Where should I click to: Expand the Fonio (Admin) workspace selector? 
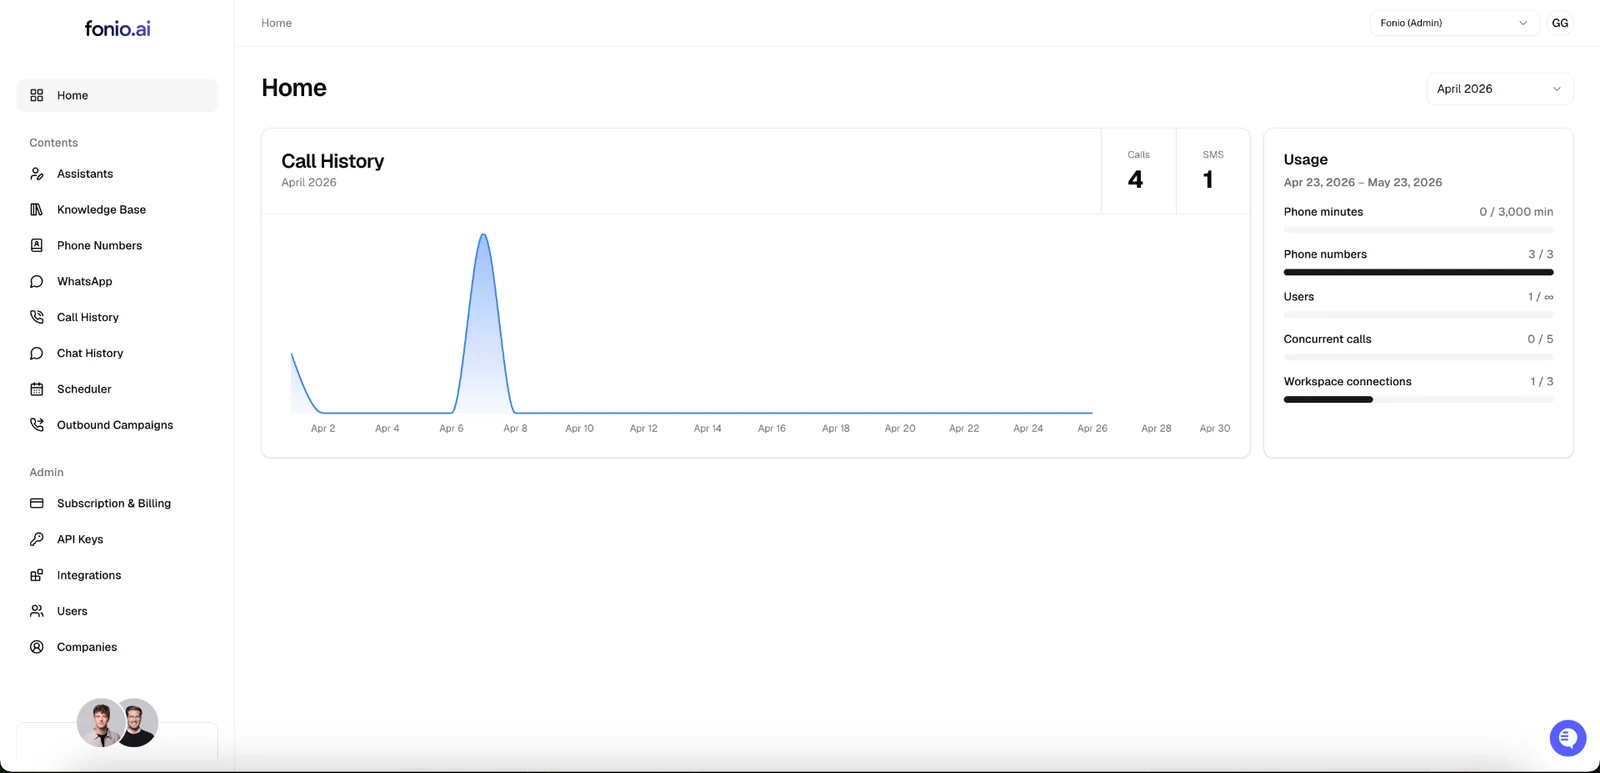1454,23
